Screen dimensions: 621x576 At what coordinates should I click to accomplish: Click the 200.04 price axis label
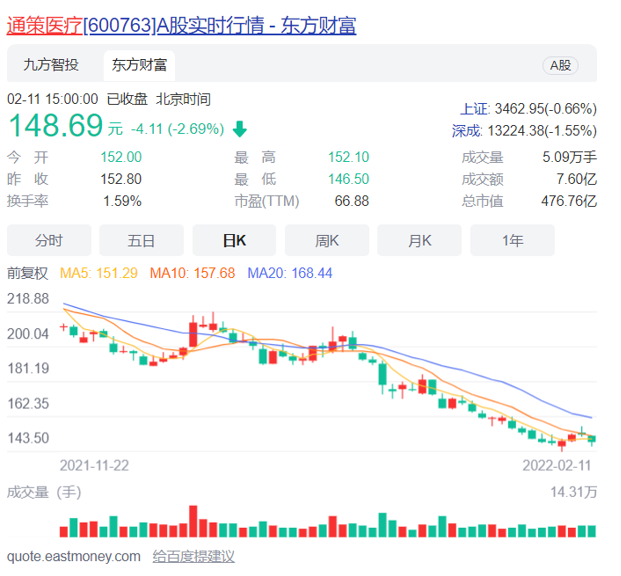28,334
